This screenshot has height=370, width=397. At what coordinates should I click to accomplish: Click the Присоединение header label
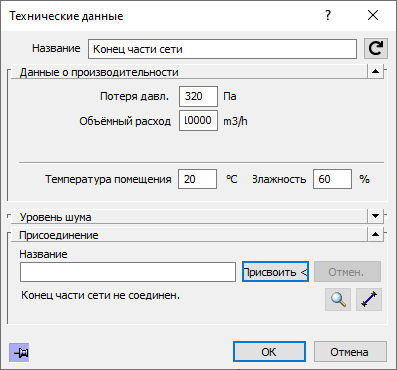click(x=59, y=235)
